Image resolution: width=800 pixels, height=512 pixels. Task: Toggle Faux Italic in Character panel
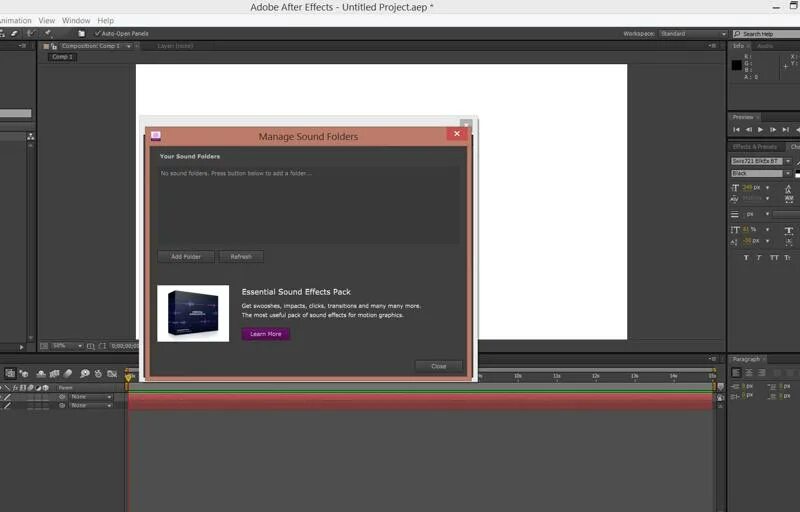(x=759, y=258)
